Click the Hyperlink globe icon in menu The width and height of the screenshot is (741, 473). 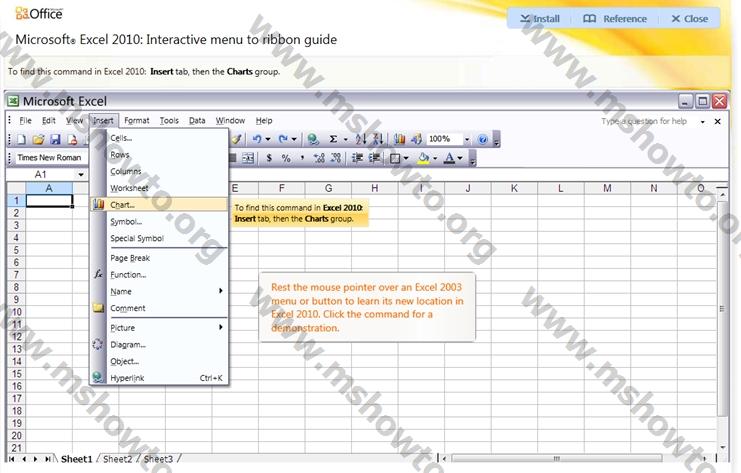[98, 378]
